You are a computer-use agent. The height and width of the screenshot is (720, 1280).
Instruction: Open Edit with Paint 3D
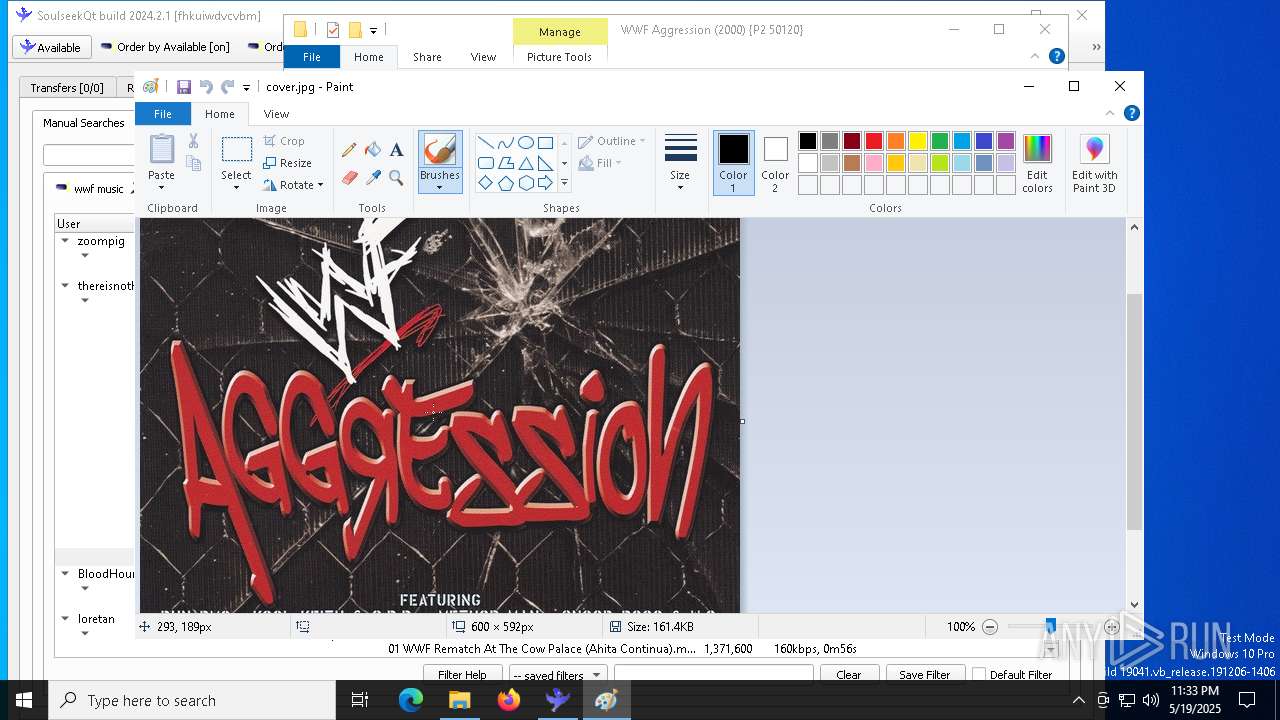(x=1094, y=164)
